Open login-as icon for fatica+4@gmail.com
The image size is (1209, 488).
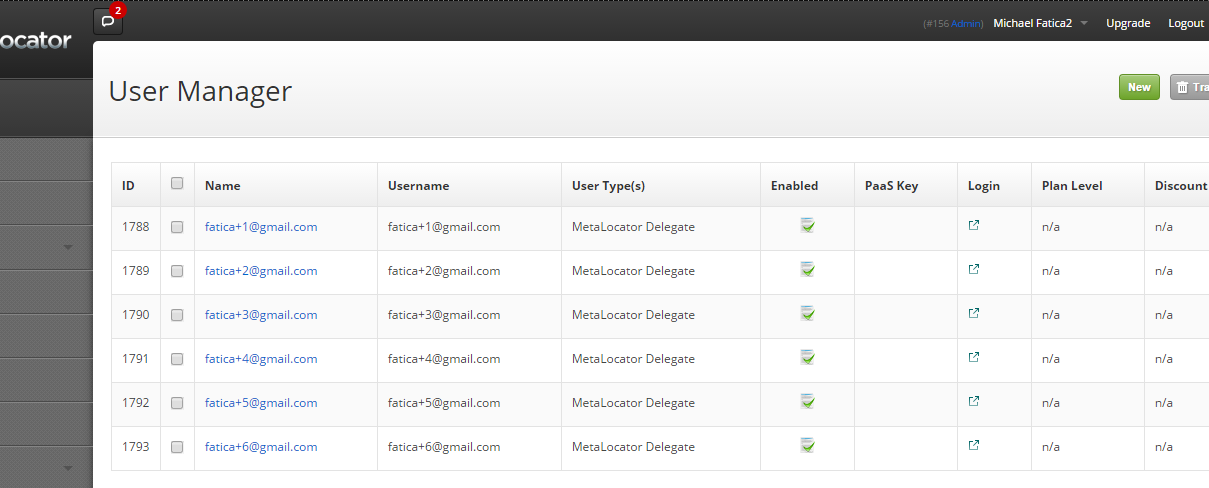(x=974, y=357)
